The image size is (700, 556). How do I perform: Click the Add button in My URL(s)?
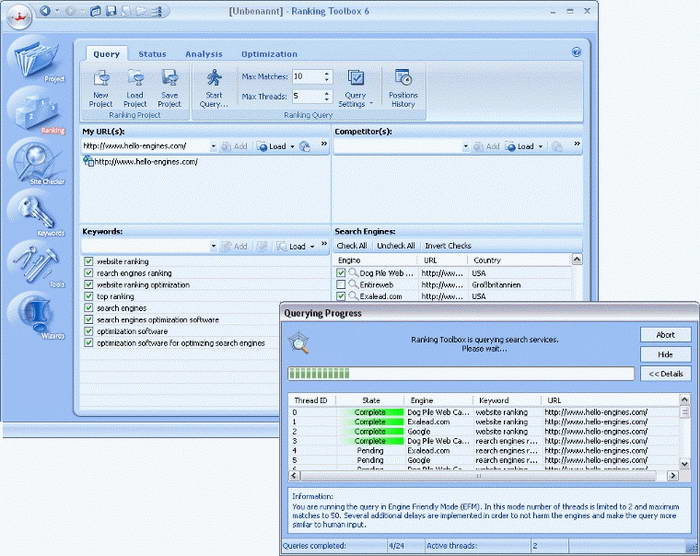coord(234,146)
